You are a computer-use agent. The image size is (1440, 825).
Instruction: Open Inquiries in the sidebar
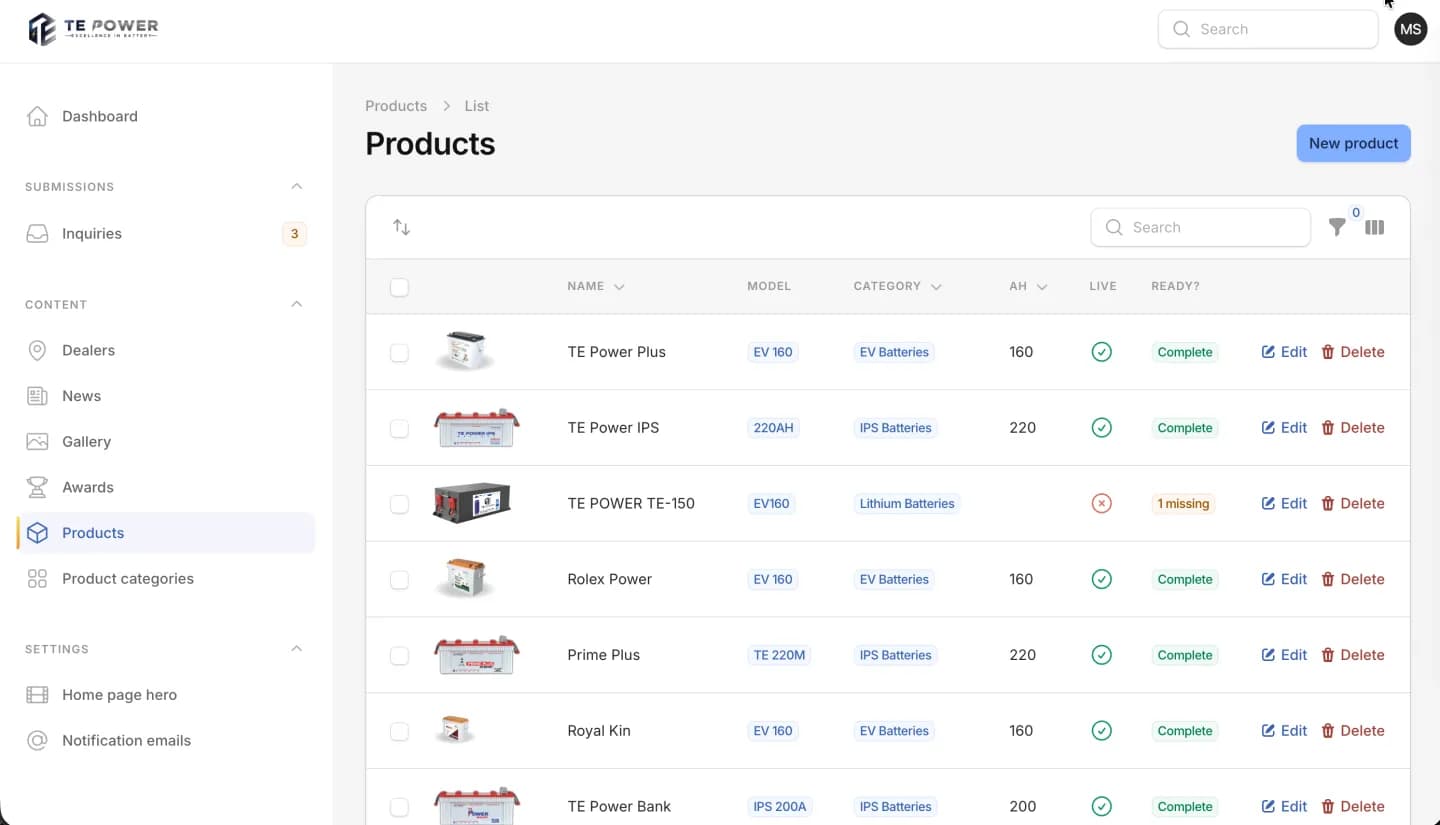(x=166, y=234)
